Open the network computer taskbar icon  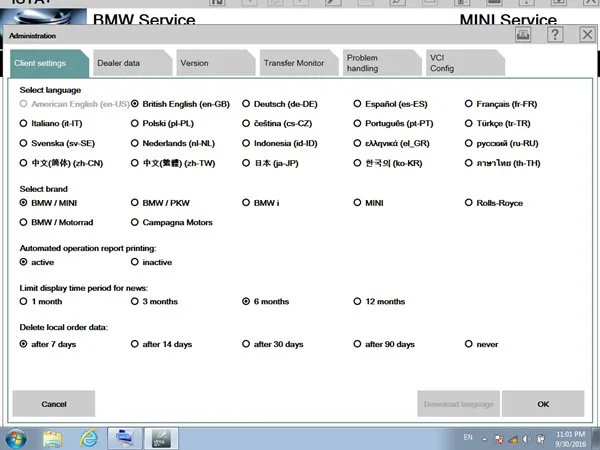[x=125, y=439]
